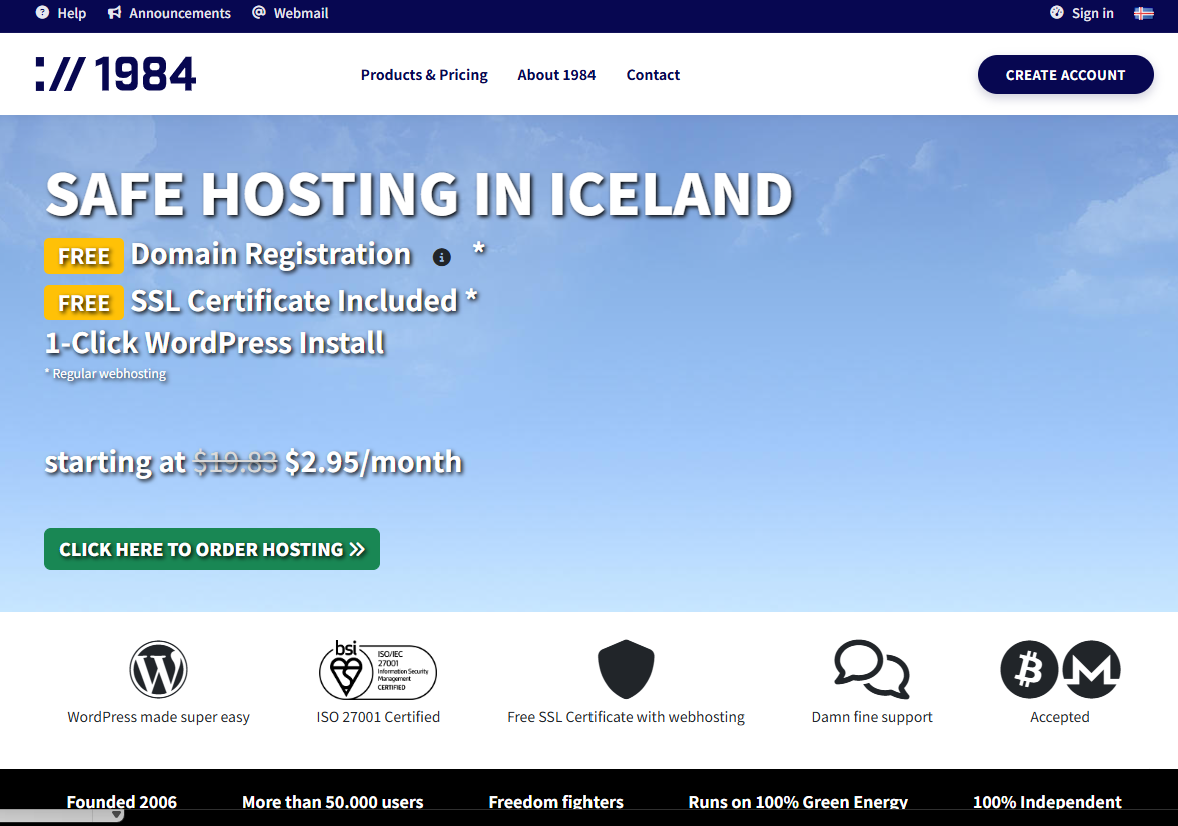Viewport: 1178px width, 826px height.
Task: Open Products & Pricing menu
Action: tap(424, 74)
